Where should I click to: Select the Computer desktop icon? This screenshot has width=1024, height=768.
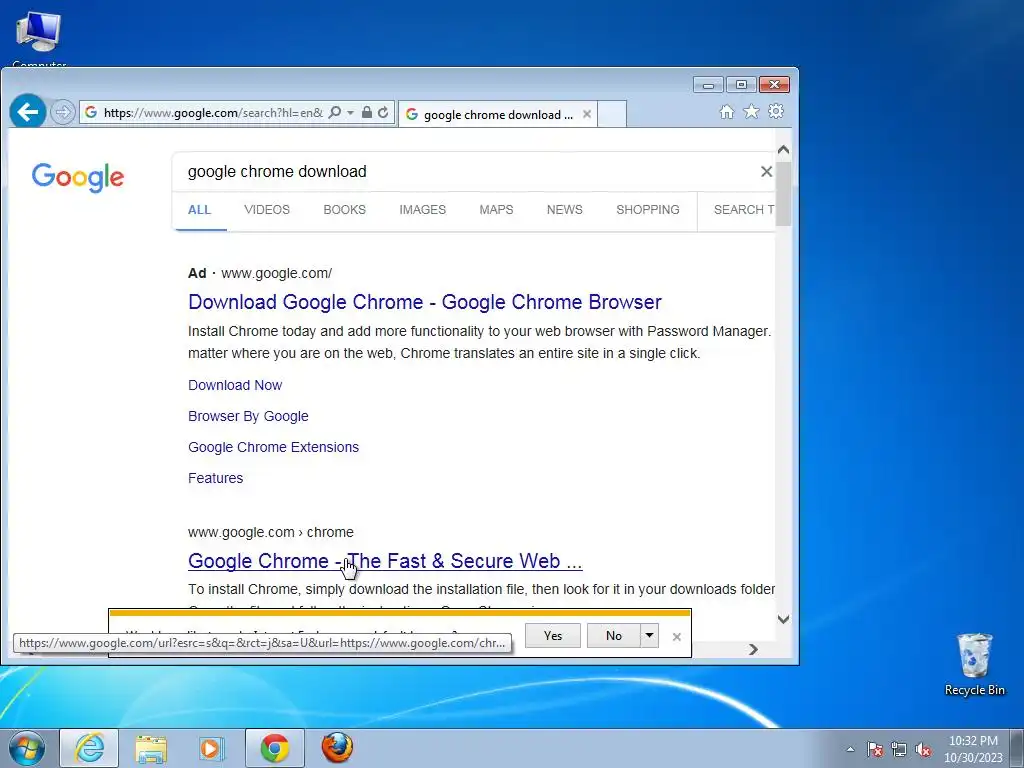click(39, 38)
